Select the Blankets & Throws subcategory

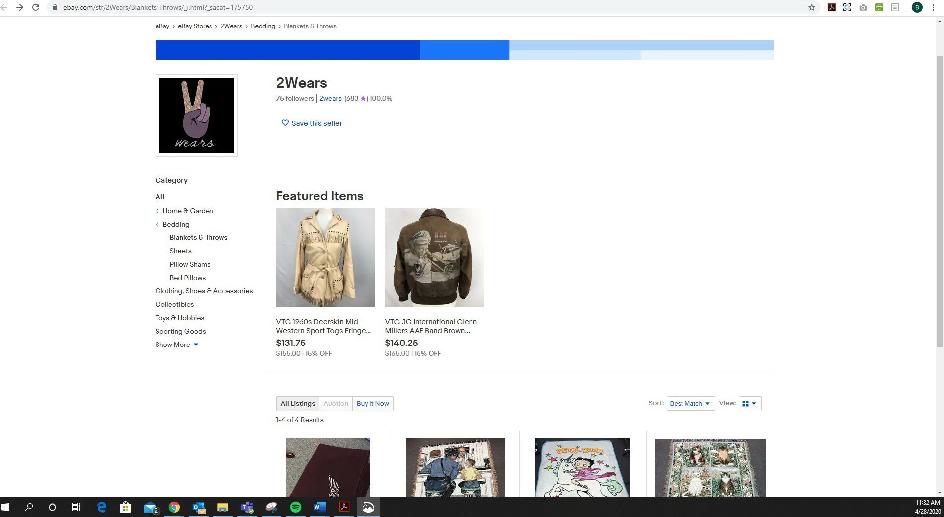[198, 238]
